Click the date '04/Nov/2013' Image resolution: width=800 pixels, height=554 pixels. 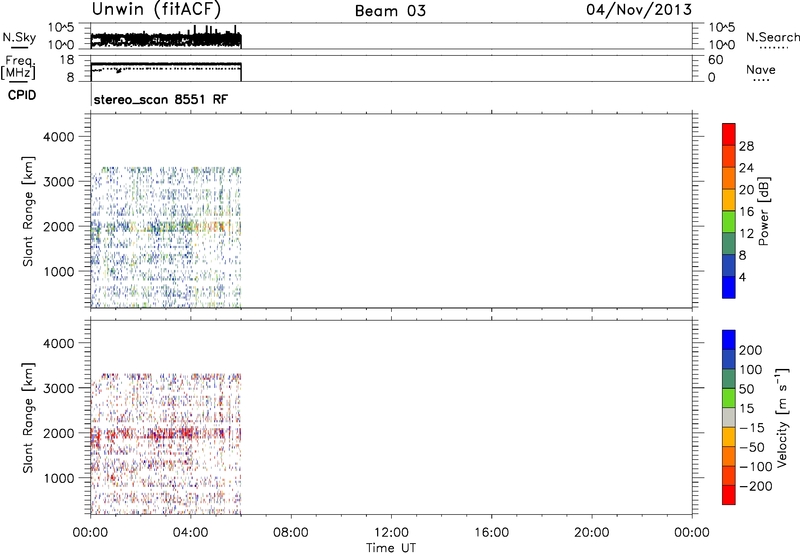tap(639, 9)
